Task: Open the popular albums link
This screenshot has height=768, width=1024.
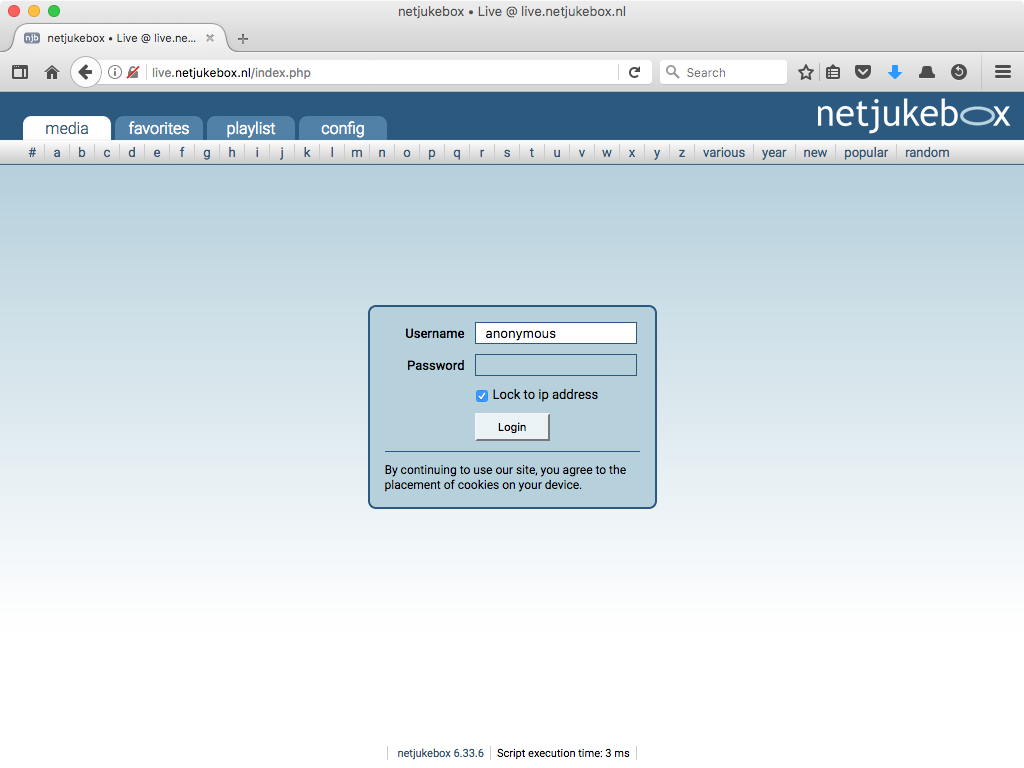Action: click(x=866, y=153)
